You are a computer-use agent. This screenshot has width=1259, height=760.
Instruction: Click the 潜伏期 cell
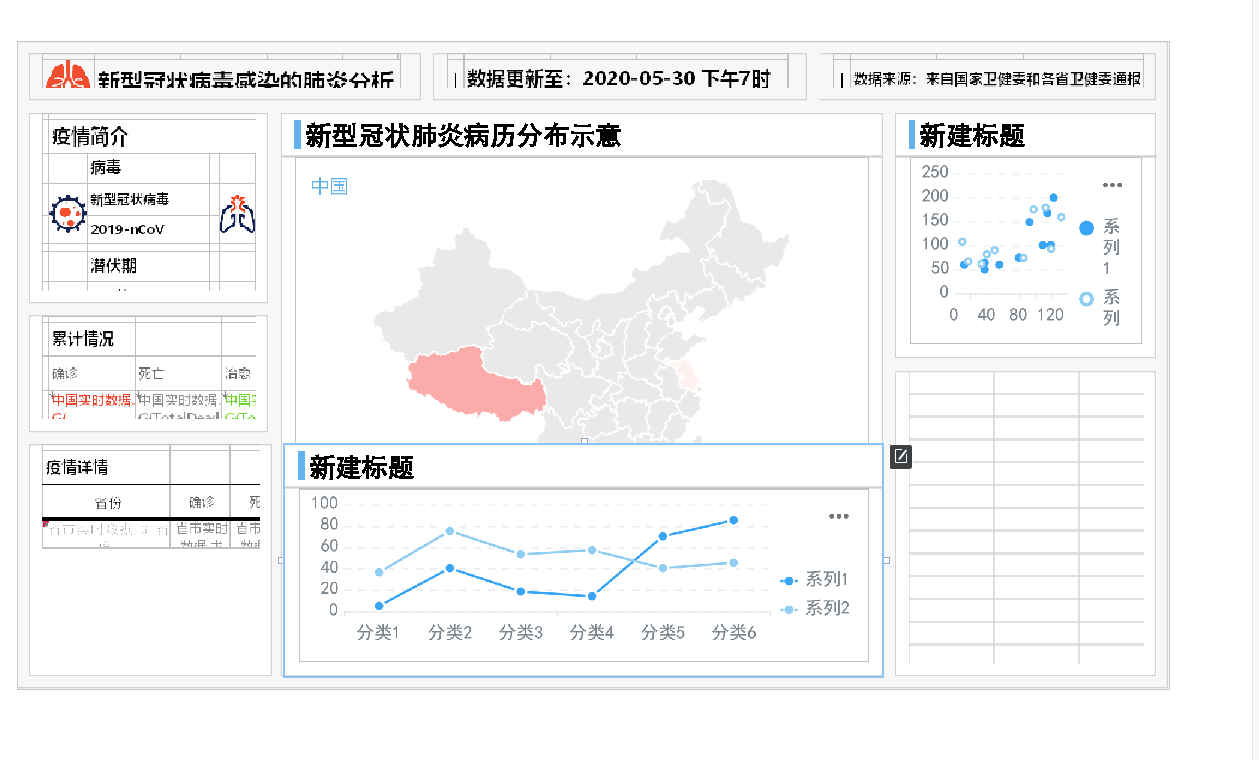click(x=149, y=265)
